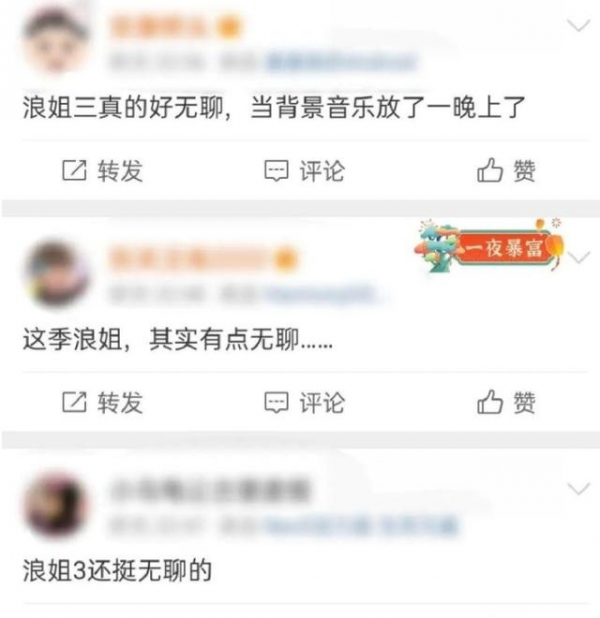Click the 一夜暴富 decorative badge

(489, 246)
